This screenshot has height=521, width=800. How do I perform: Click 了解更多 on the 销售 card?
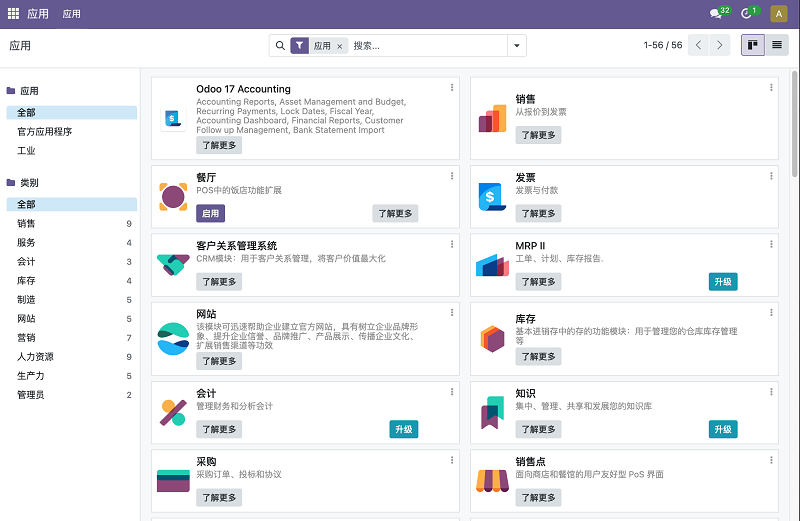538,135
